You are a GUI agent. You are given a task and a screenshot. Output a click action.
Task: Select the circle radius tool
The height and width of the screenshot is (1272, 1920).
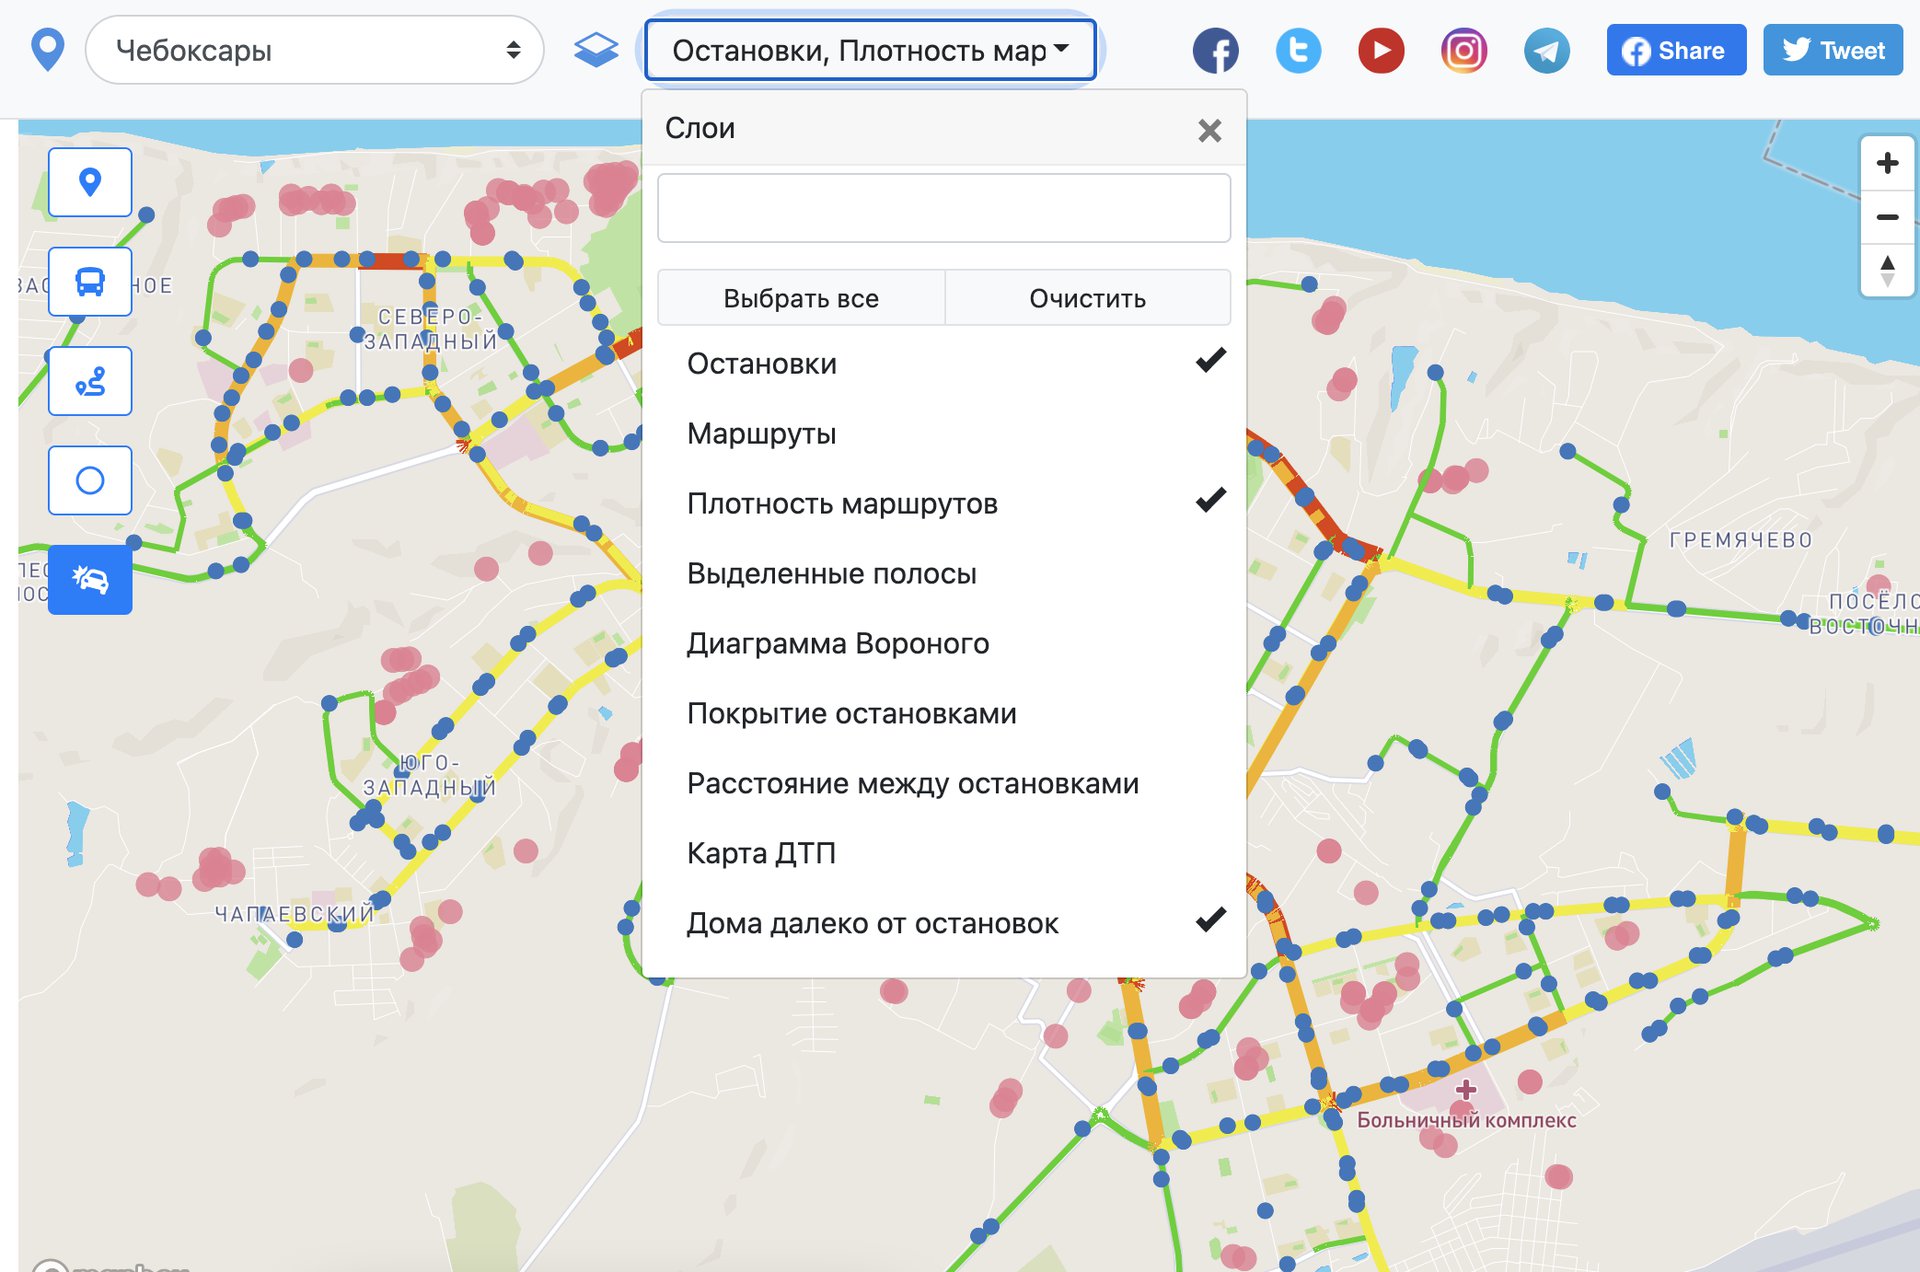click(90, 481)
